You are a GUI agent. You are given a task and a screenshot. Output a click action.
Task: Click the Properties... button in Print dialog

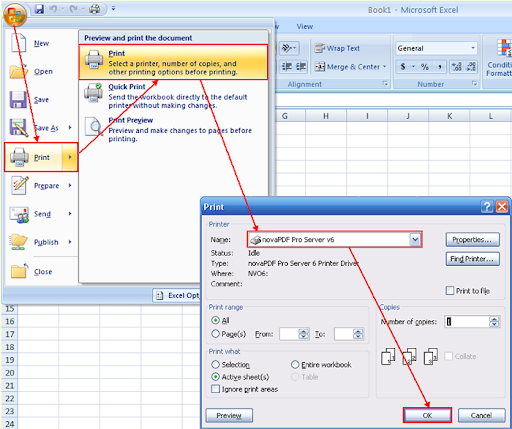pyautogui.click(x=472, y=240)
